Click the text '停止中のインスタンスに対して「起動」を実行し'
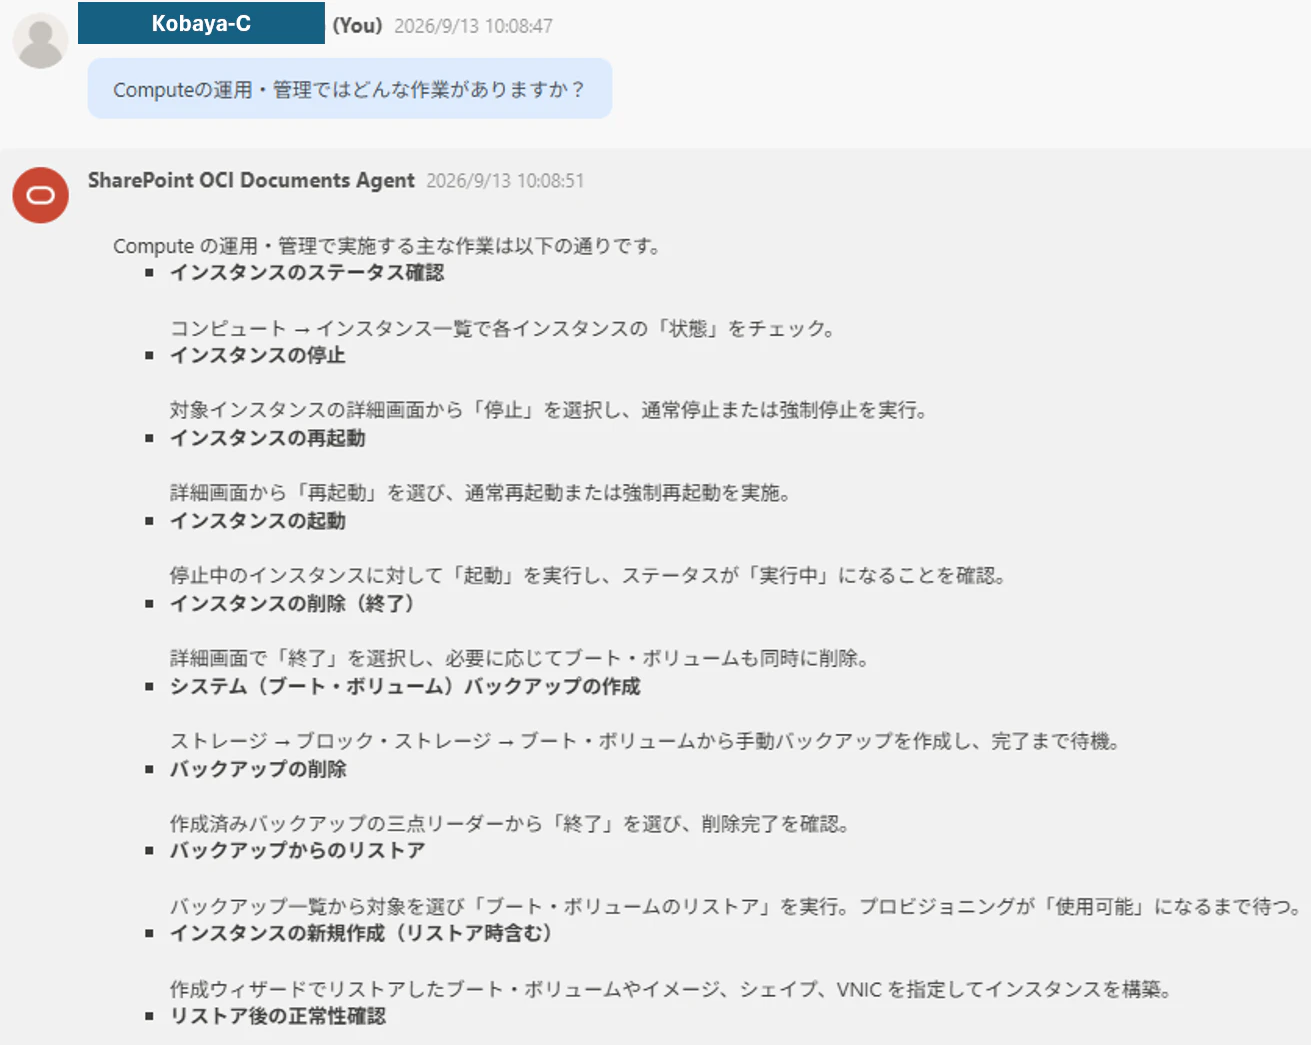Image resolution: width=1311 pixels, height=1045 pixels. click(x=386, y=575)
